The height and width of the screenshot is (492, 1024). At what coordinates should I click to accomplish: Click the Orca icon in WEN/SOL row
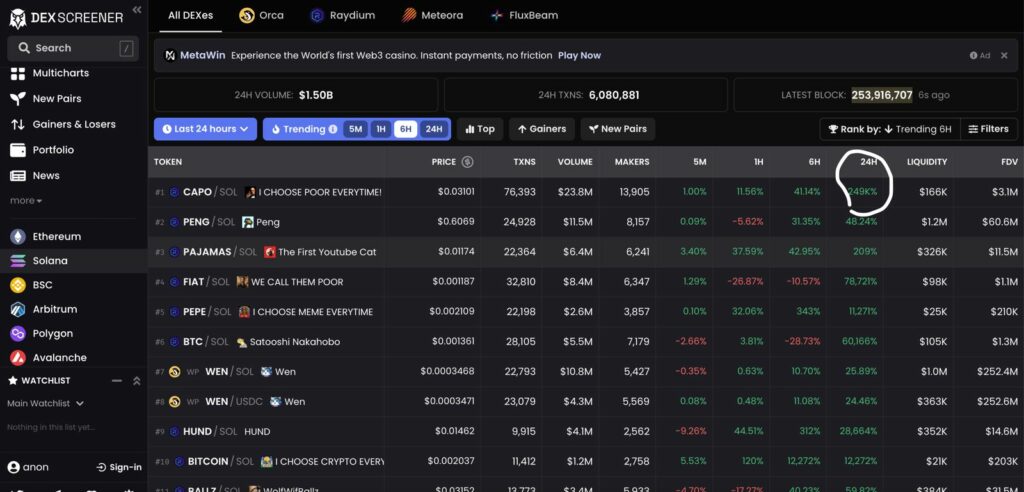174,372
